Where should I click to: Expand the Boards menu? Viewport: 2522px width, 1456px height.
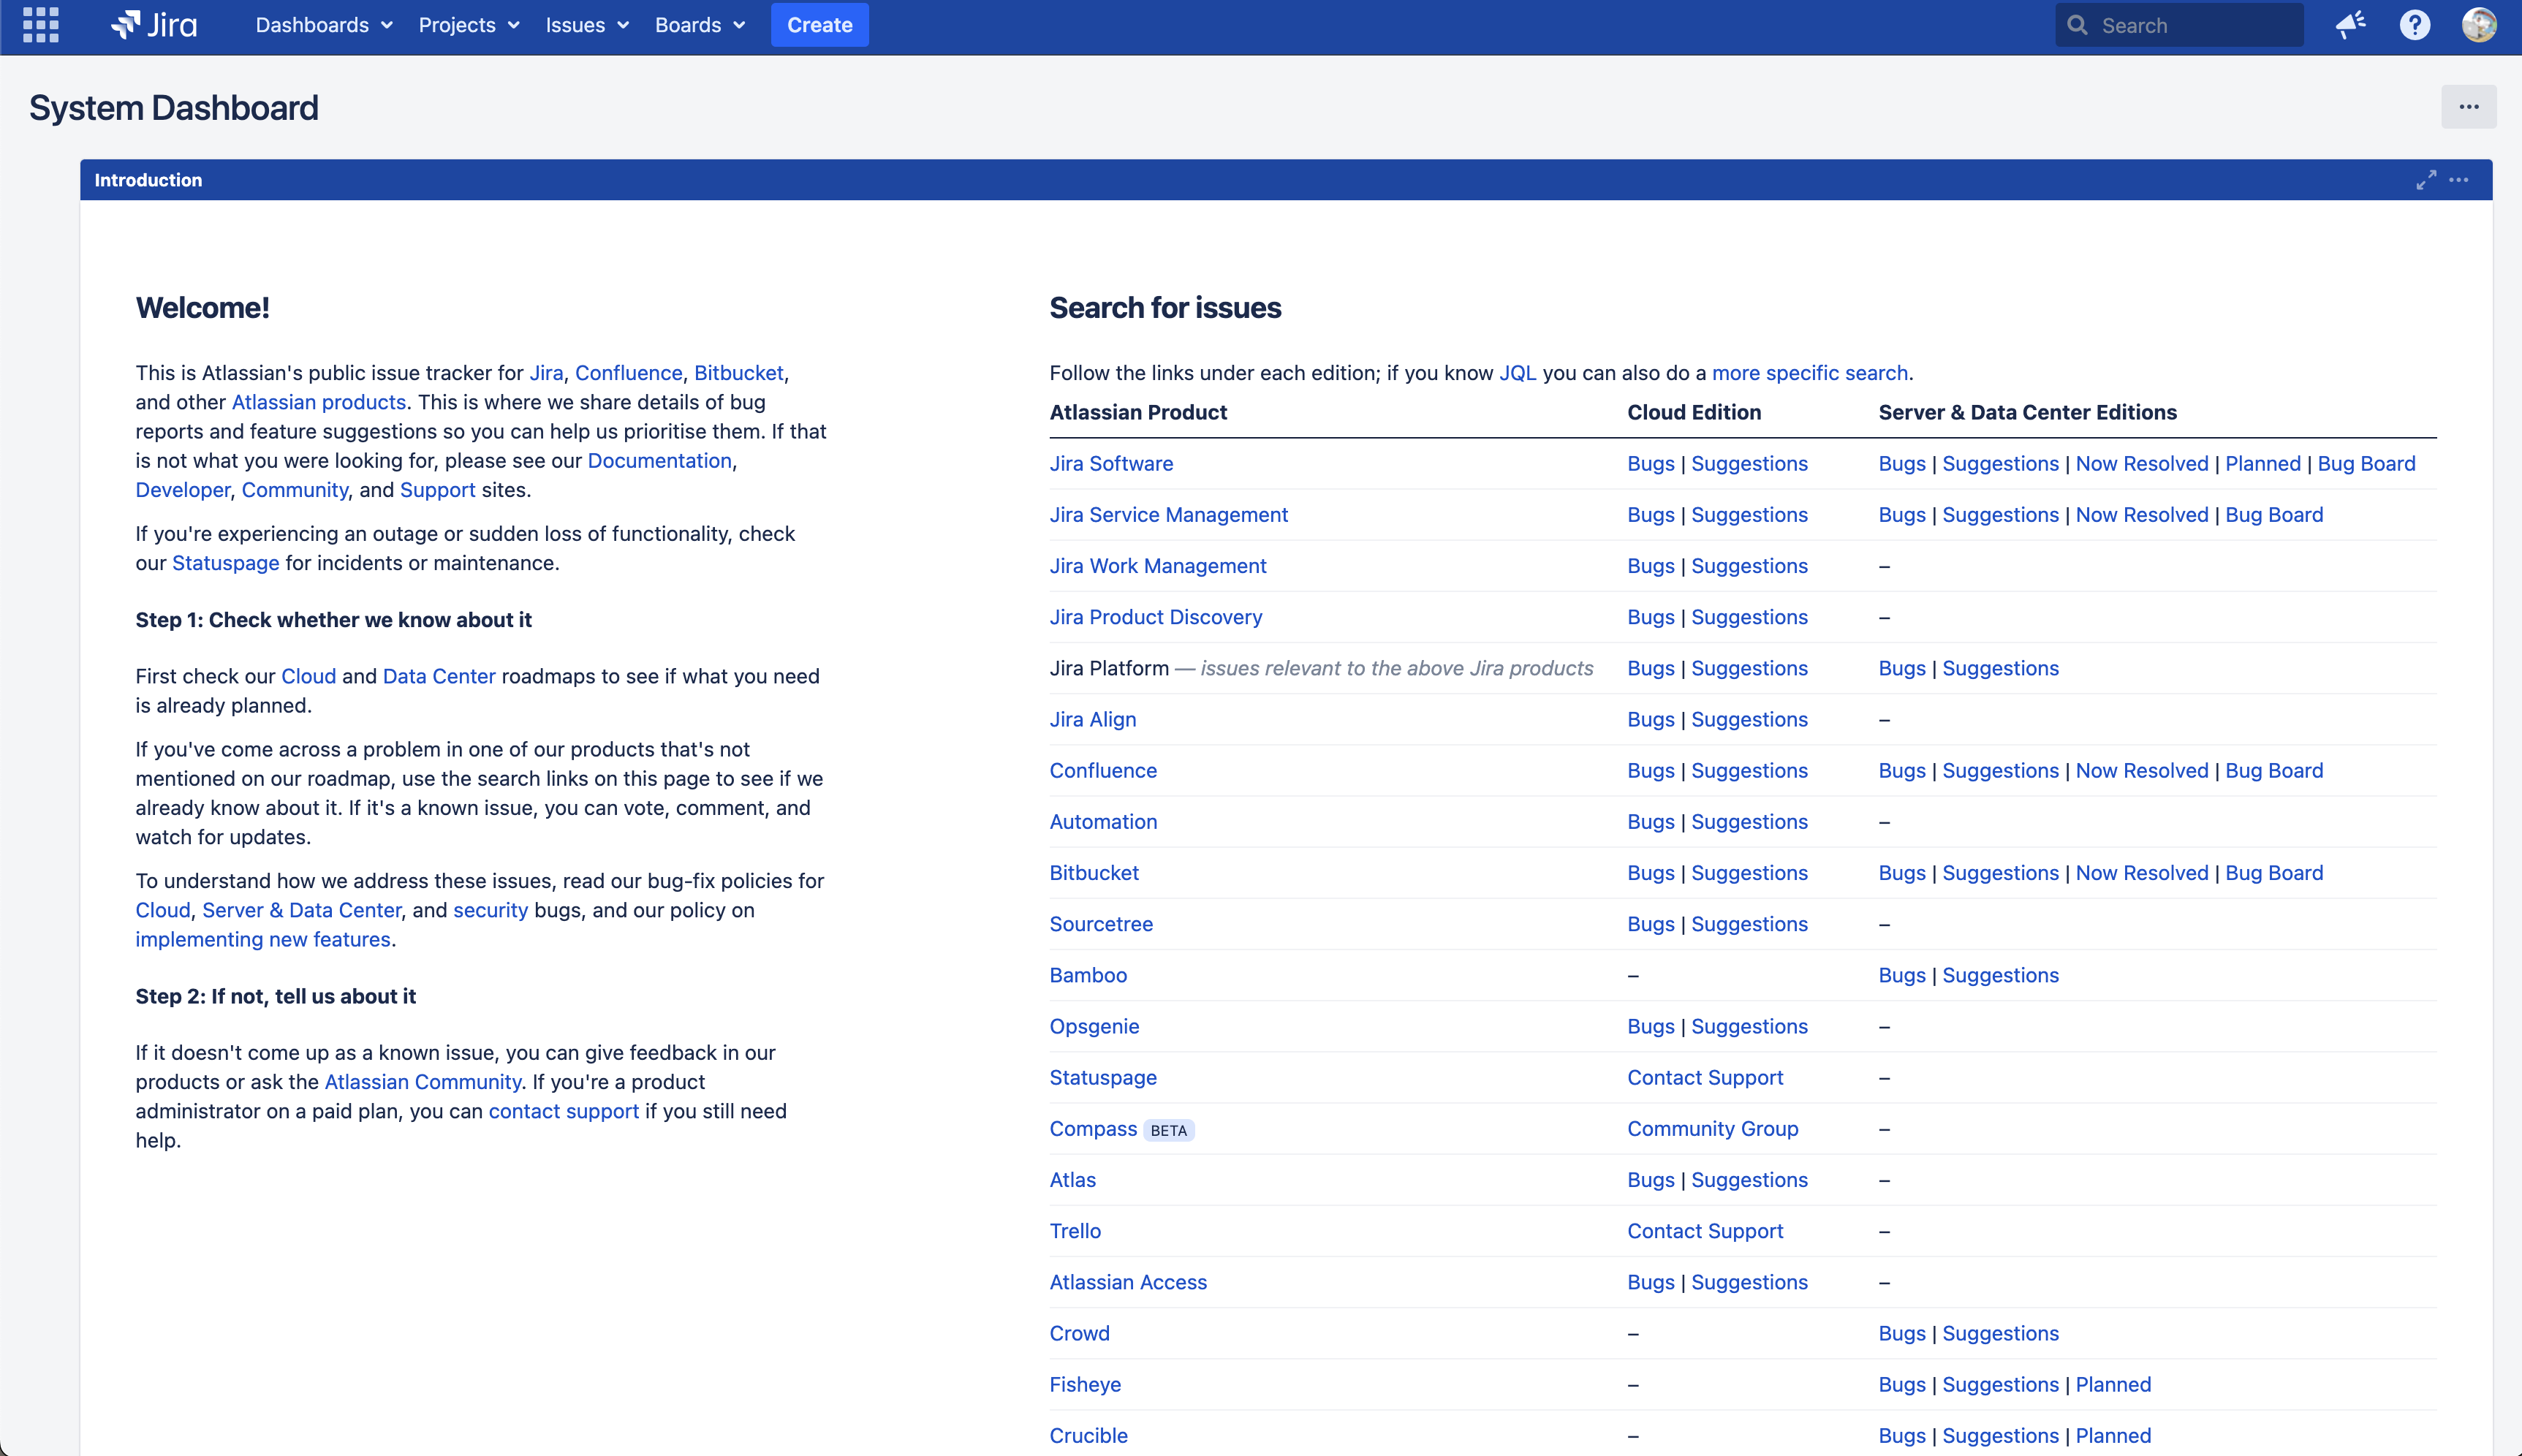click(700, 25)
